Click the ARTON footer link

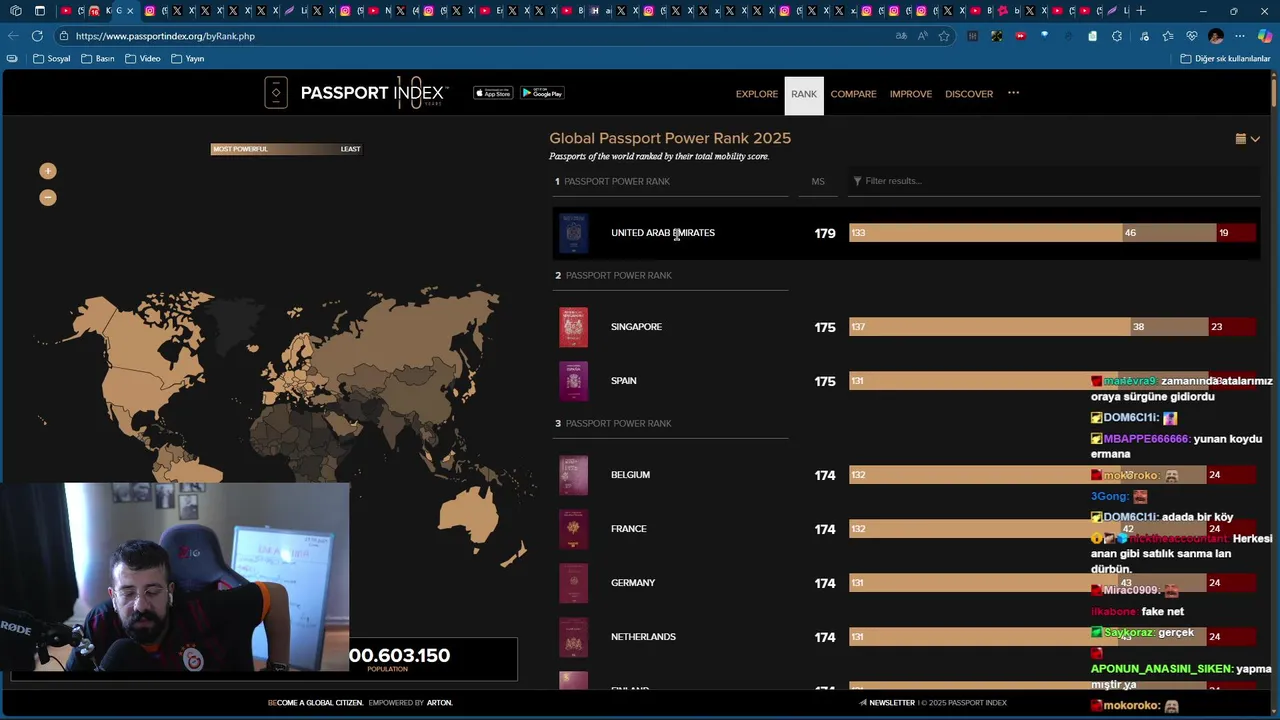pos(439,703)
